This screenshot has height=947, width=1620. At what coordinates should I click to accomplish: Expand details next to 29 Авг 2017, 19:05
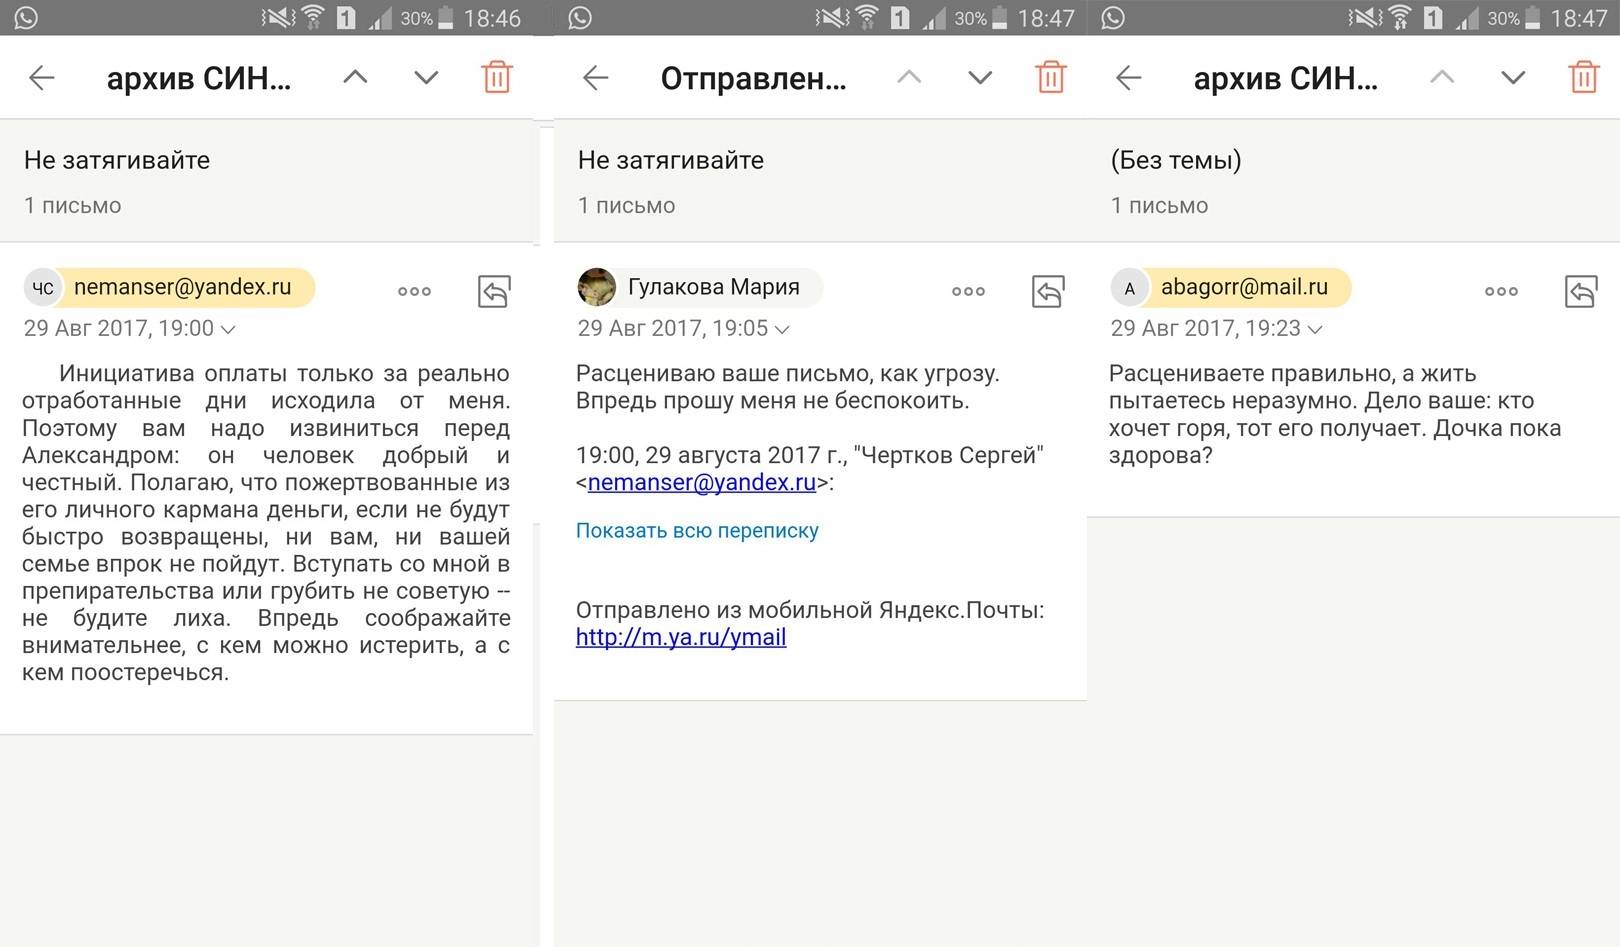tap(782, 329)
